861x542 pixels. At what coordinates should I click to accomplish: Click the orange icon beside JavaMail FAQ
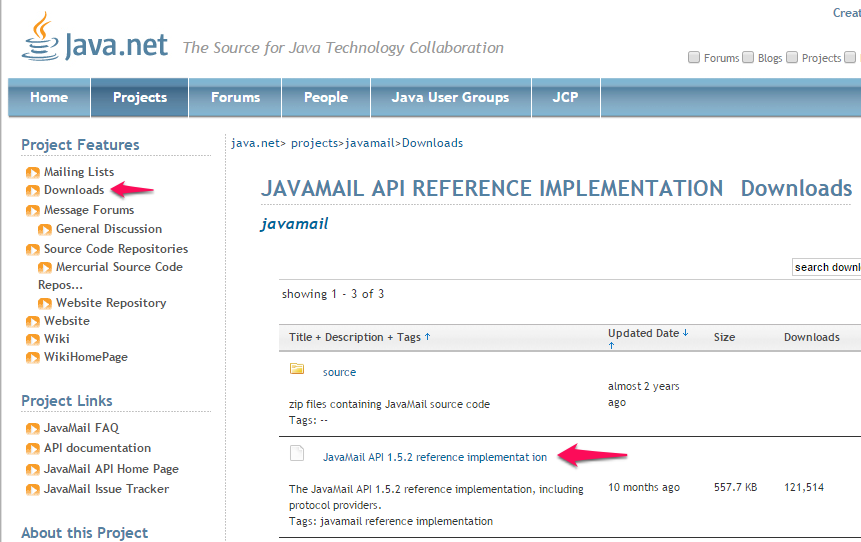click(33, 428)
